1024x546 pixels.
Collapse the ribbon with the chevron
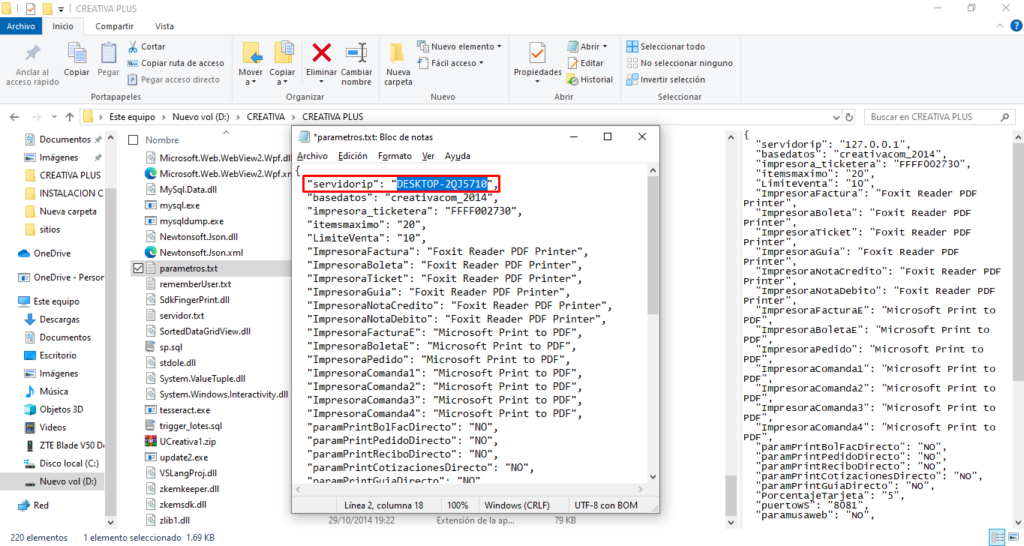point(1000,26)
